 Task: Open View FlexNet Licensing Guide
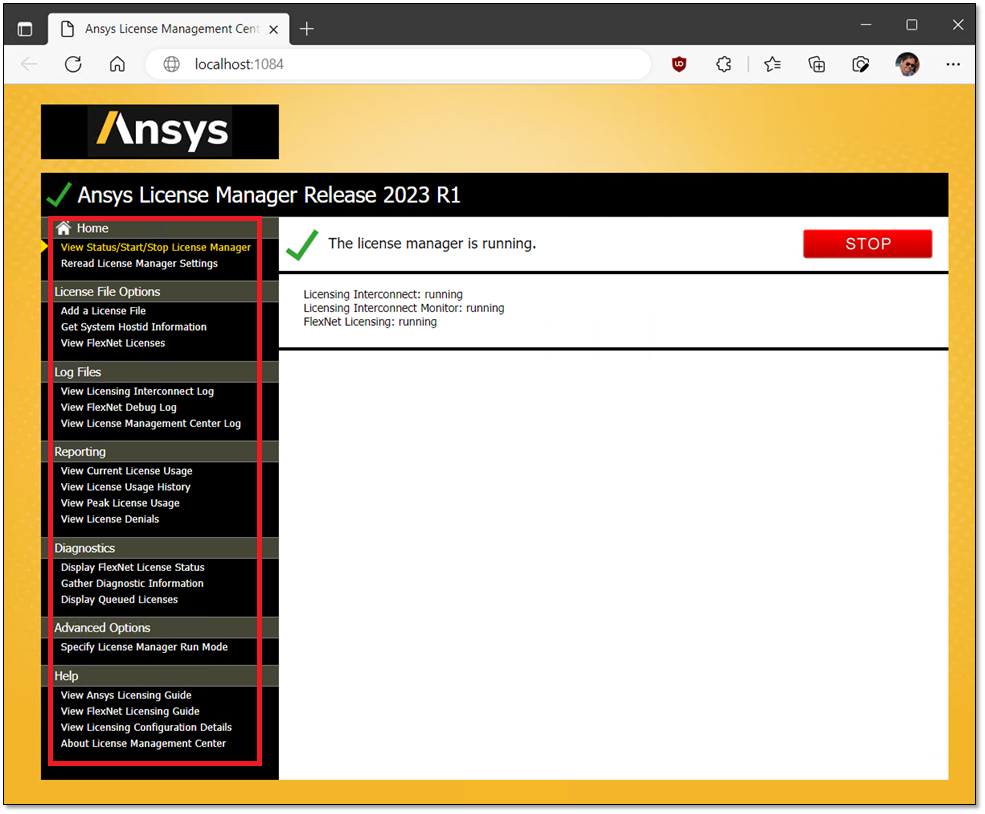tap(130, 712)
